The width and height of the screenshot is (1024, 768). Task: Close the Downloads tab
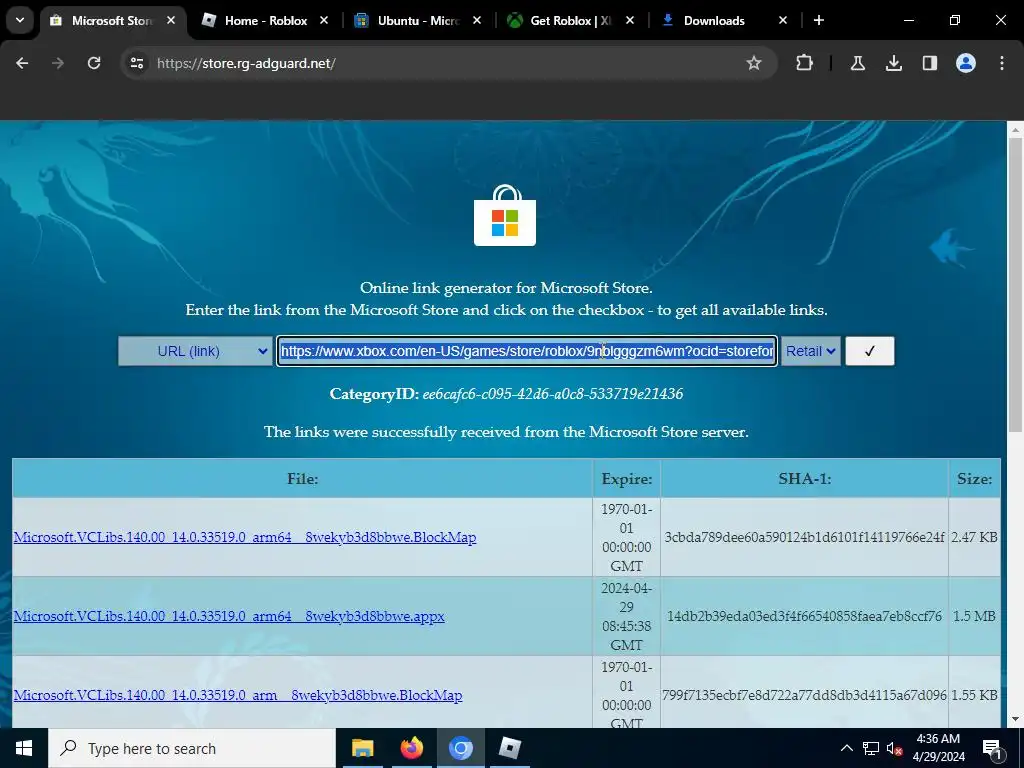tap(783, 20)
